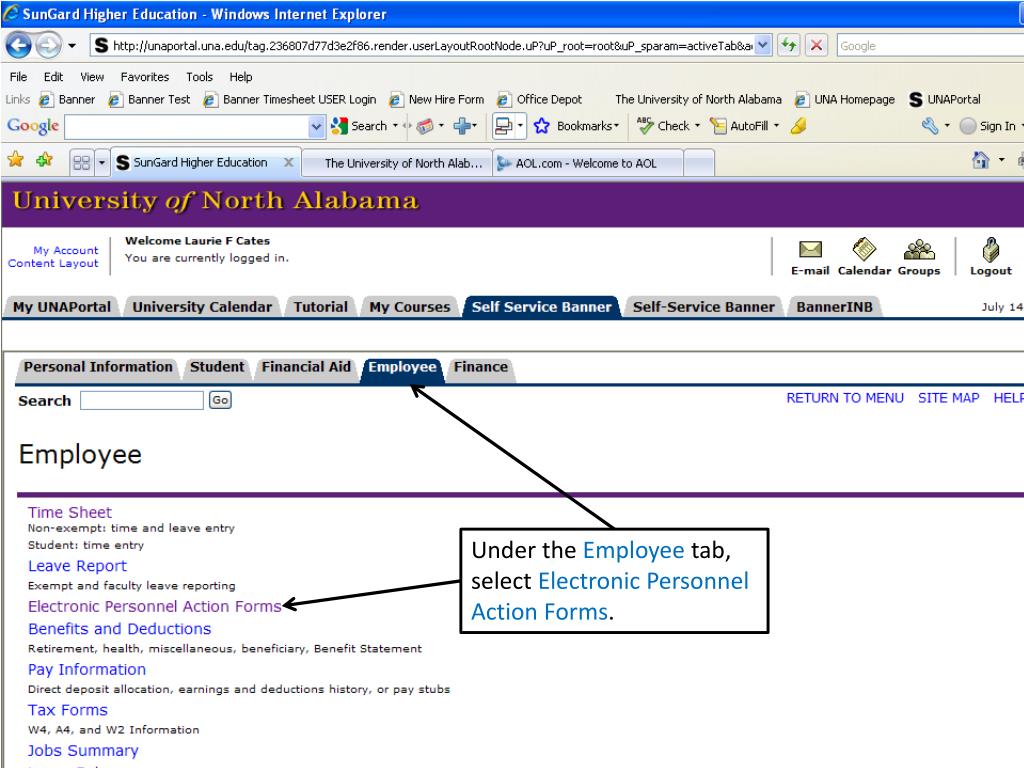Open the Pay Information link
This screenshot has height=768, width=1024.
point(87,669)
